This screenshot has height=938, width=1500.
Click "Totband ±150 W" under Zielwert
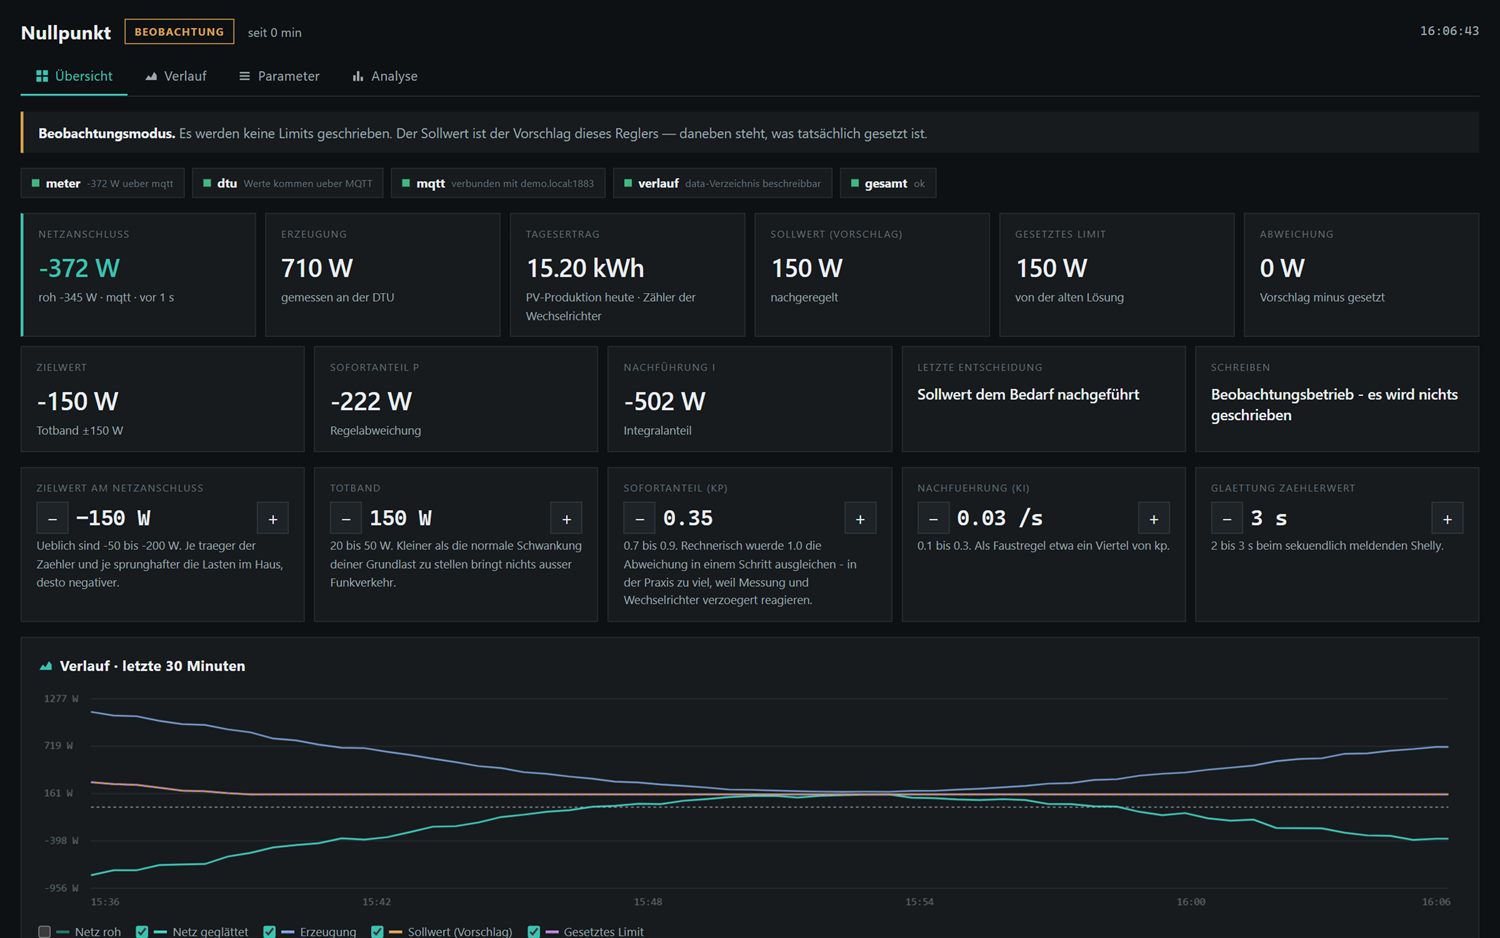pos(80,431)
